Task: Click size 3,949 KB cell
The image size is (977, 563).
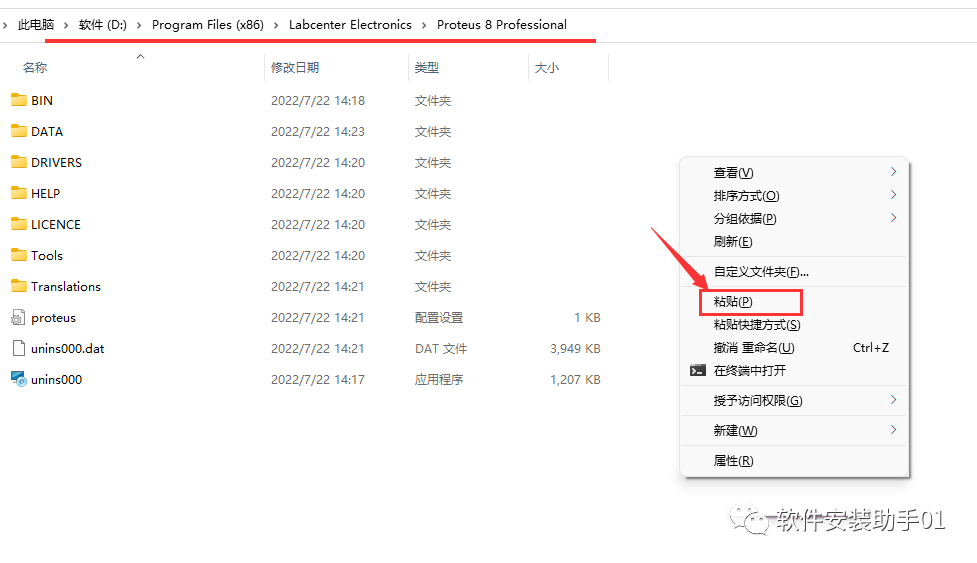Action: pyautogui.click(x=575, y=349)
